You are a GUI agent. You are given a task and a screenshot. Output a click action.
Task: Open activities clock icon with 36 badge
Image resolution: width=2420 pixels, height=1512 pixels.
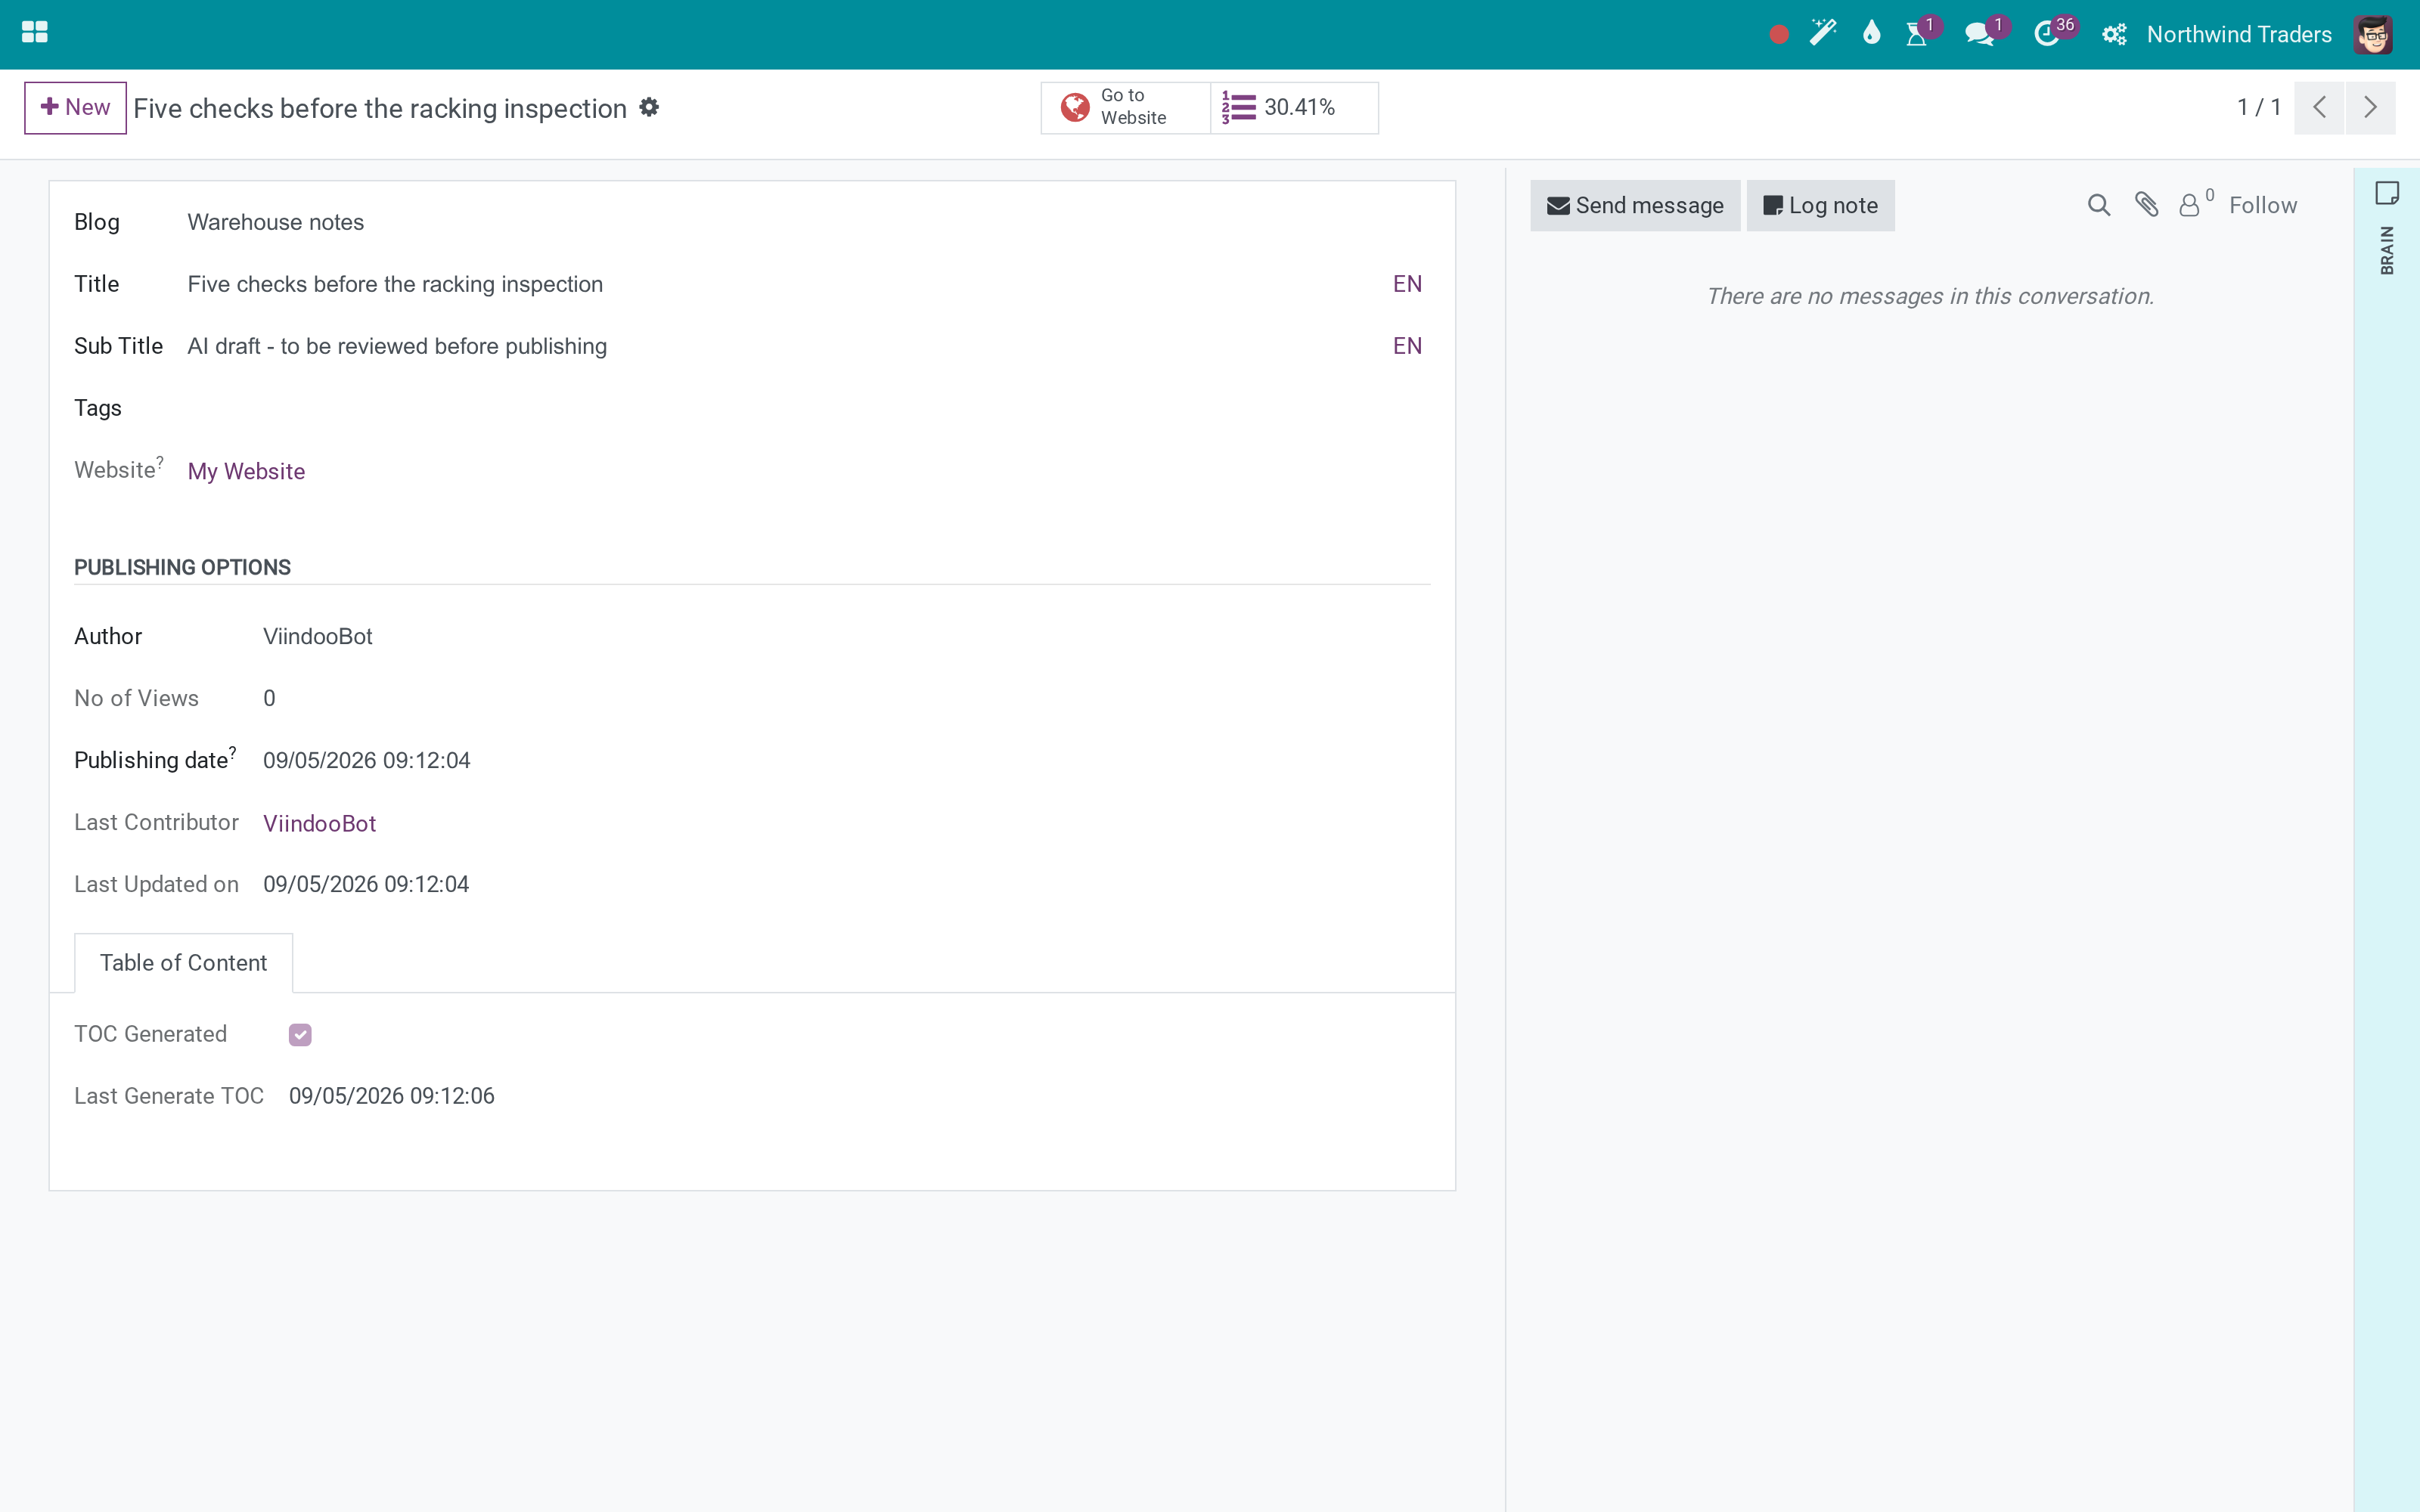coord(2046,35)
